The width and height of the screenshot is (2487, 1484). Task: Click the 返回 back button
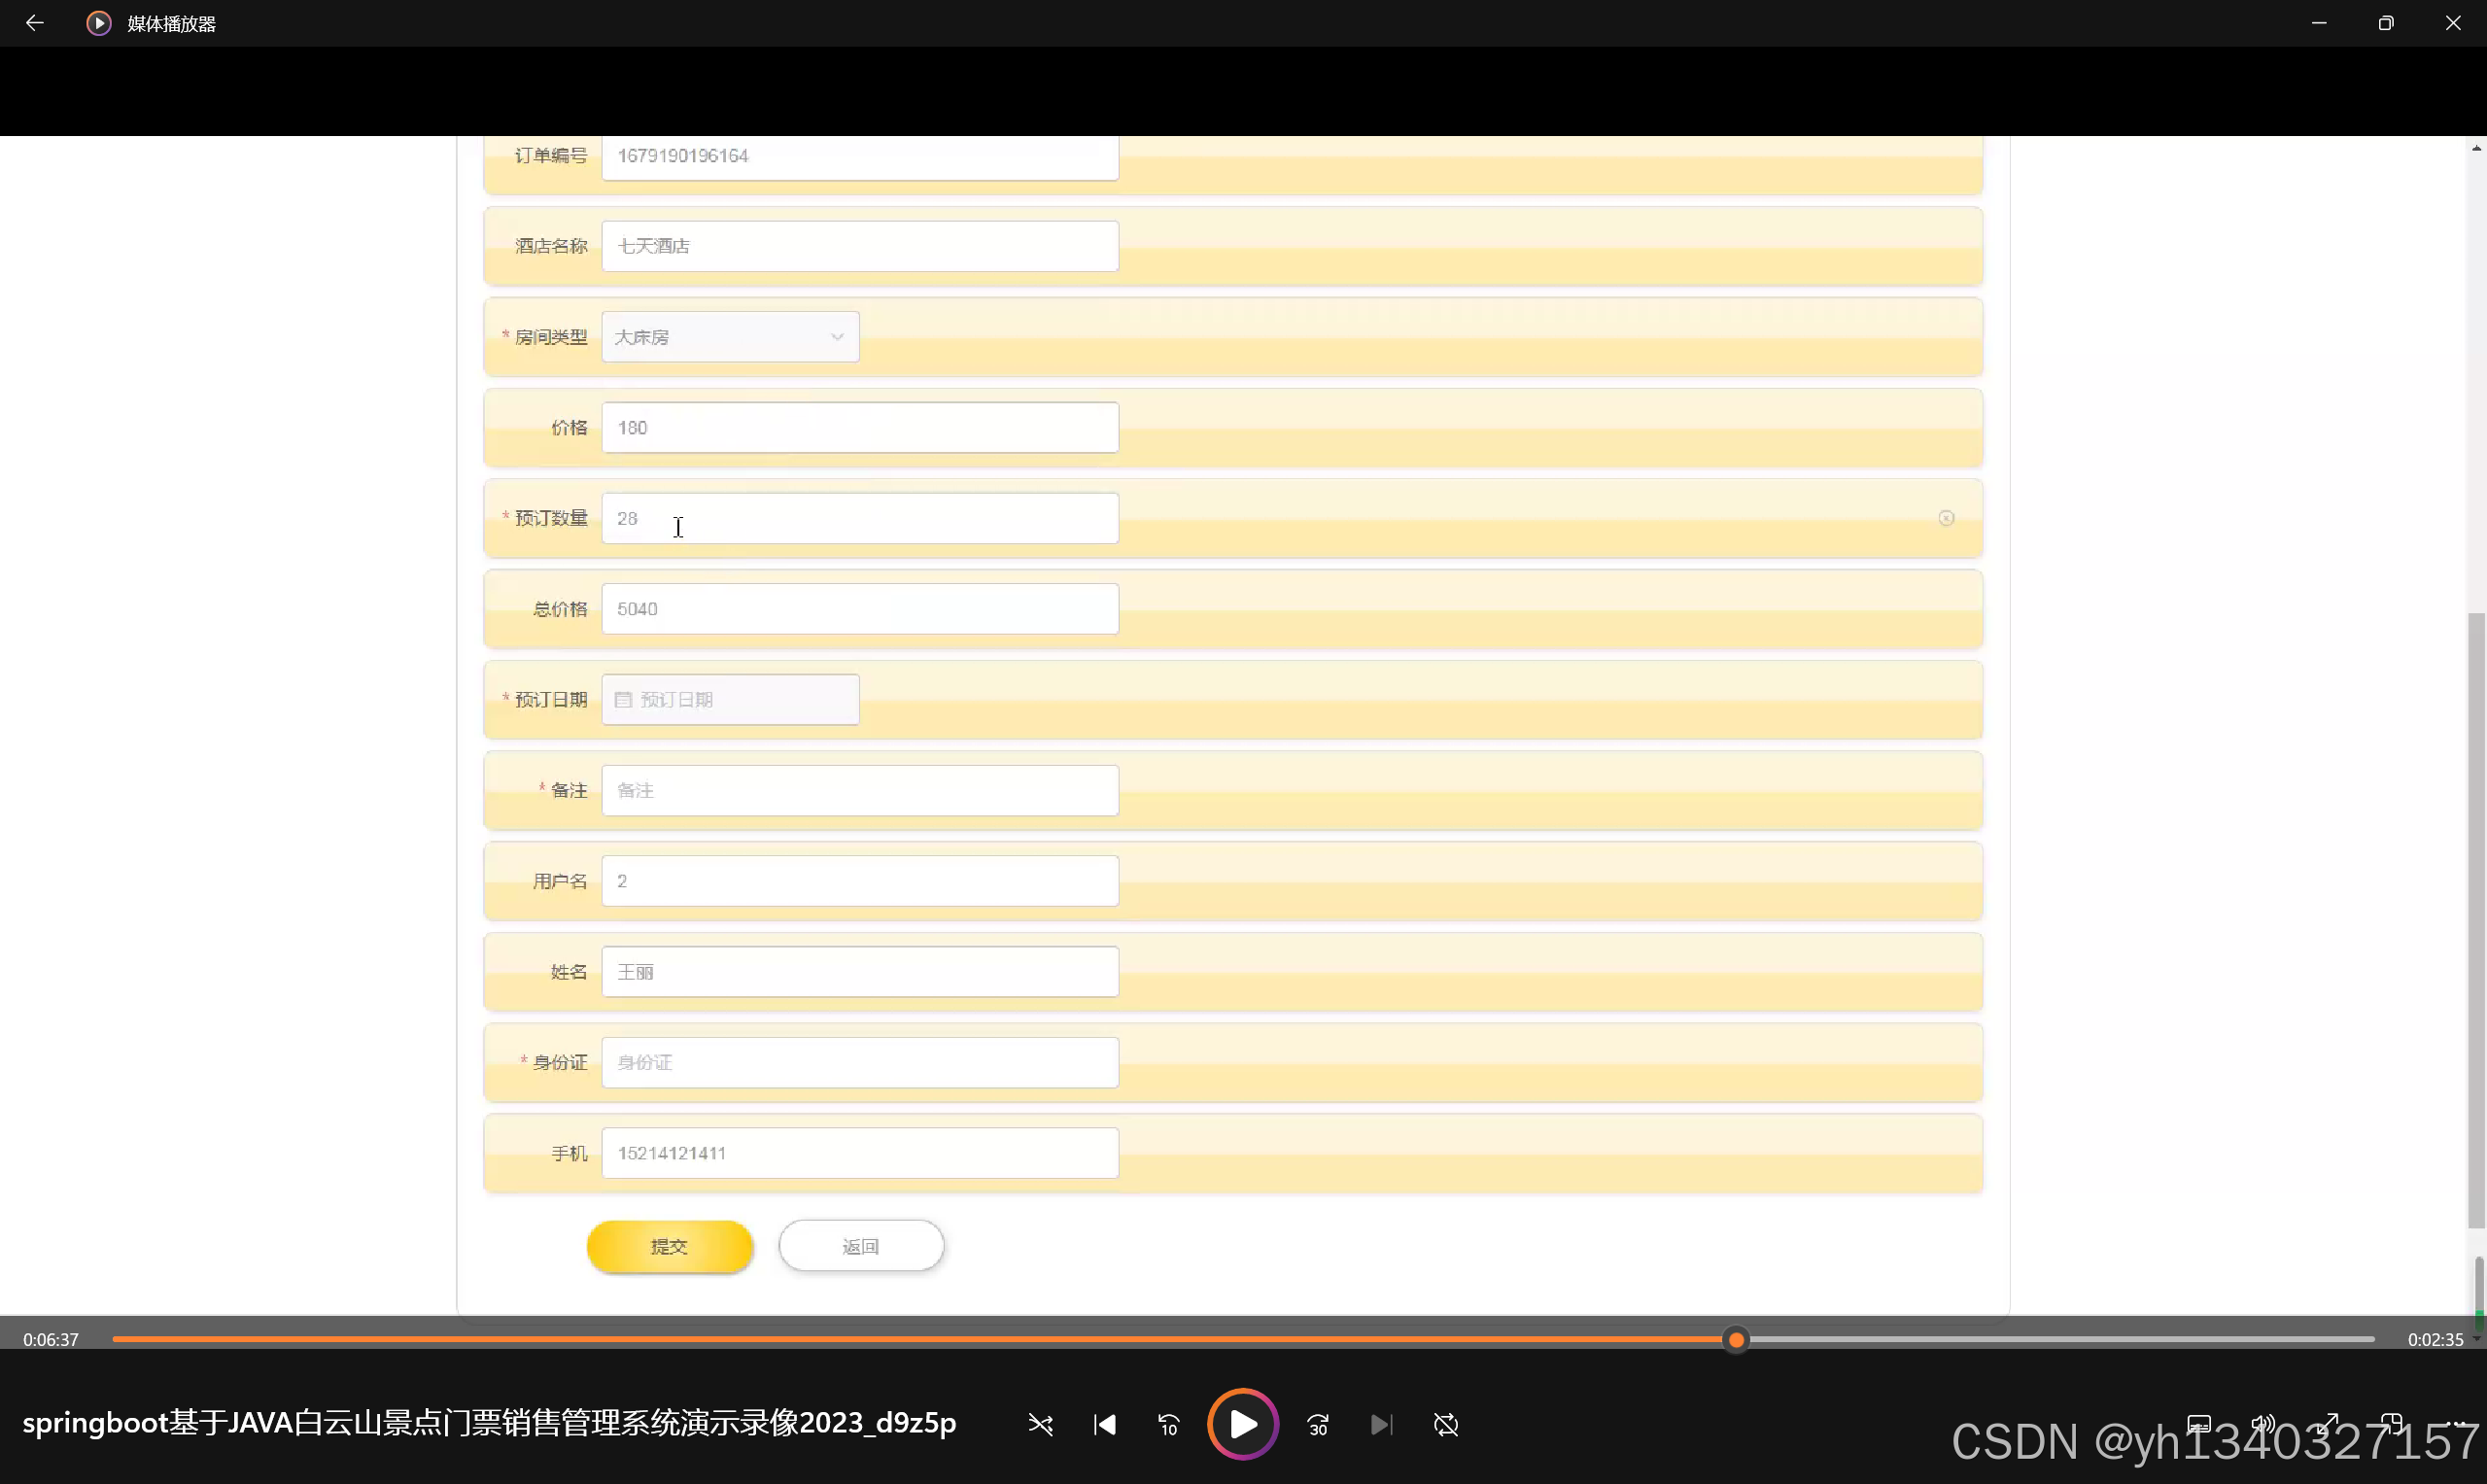pos(861,1246)
